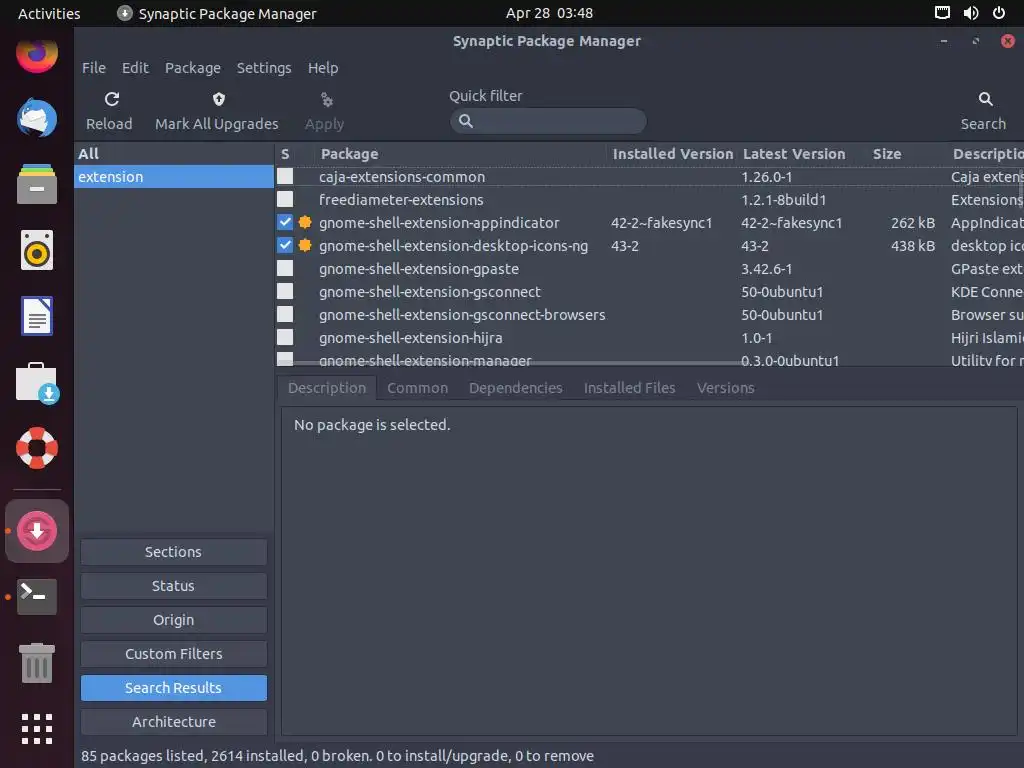Click the orange status icon for gnome-shell-extension-appindicator
Screen dimensions: 1024x768
(x=305, y=222)
